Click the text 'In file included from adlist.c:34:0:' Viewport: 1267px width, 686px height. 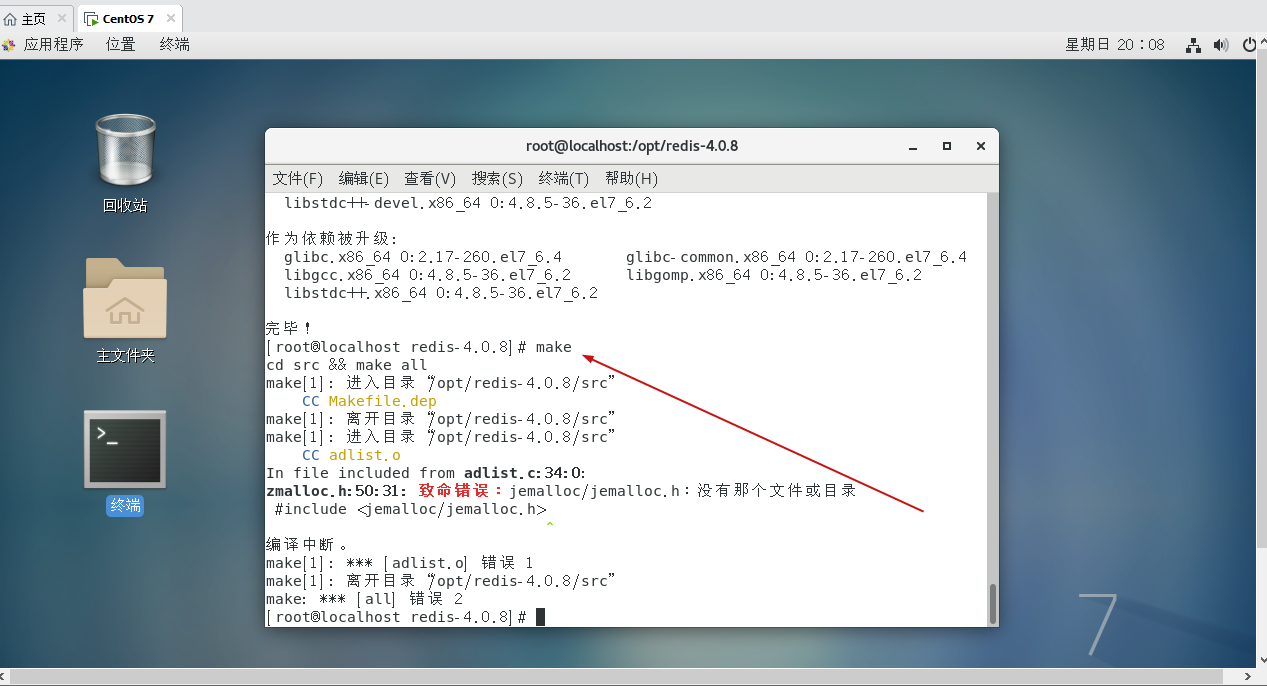pos(426,473)
